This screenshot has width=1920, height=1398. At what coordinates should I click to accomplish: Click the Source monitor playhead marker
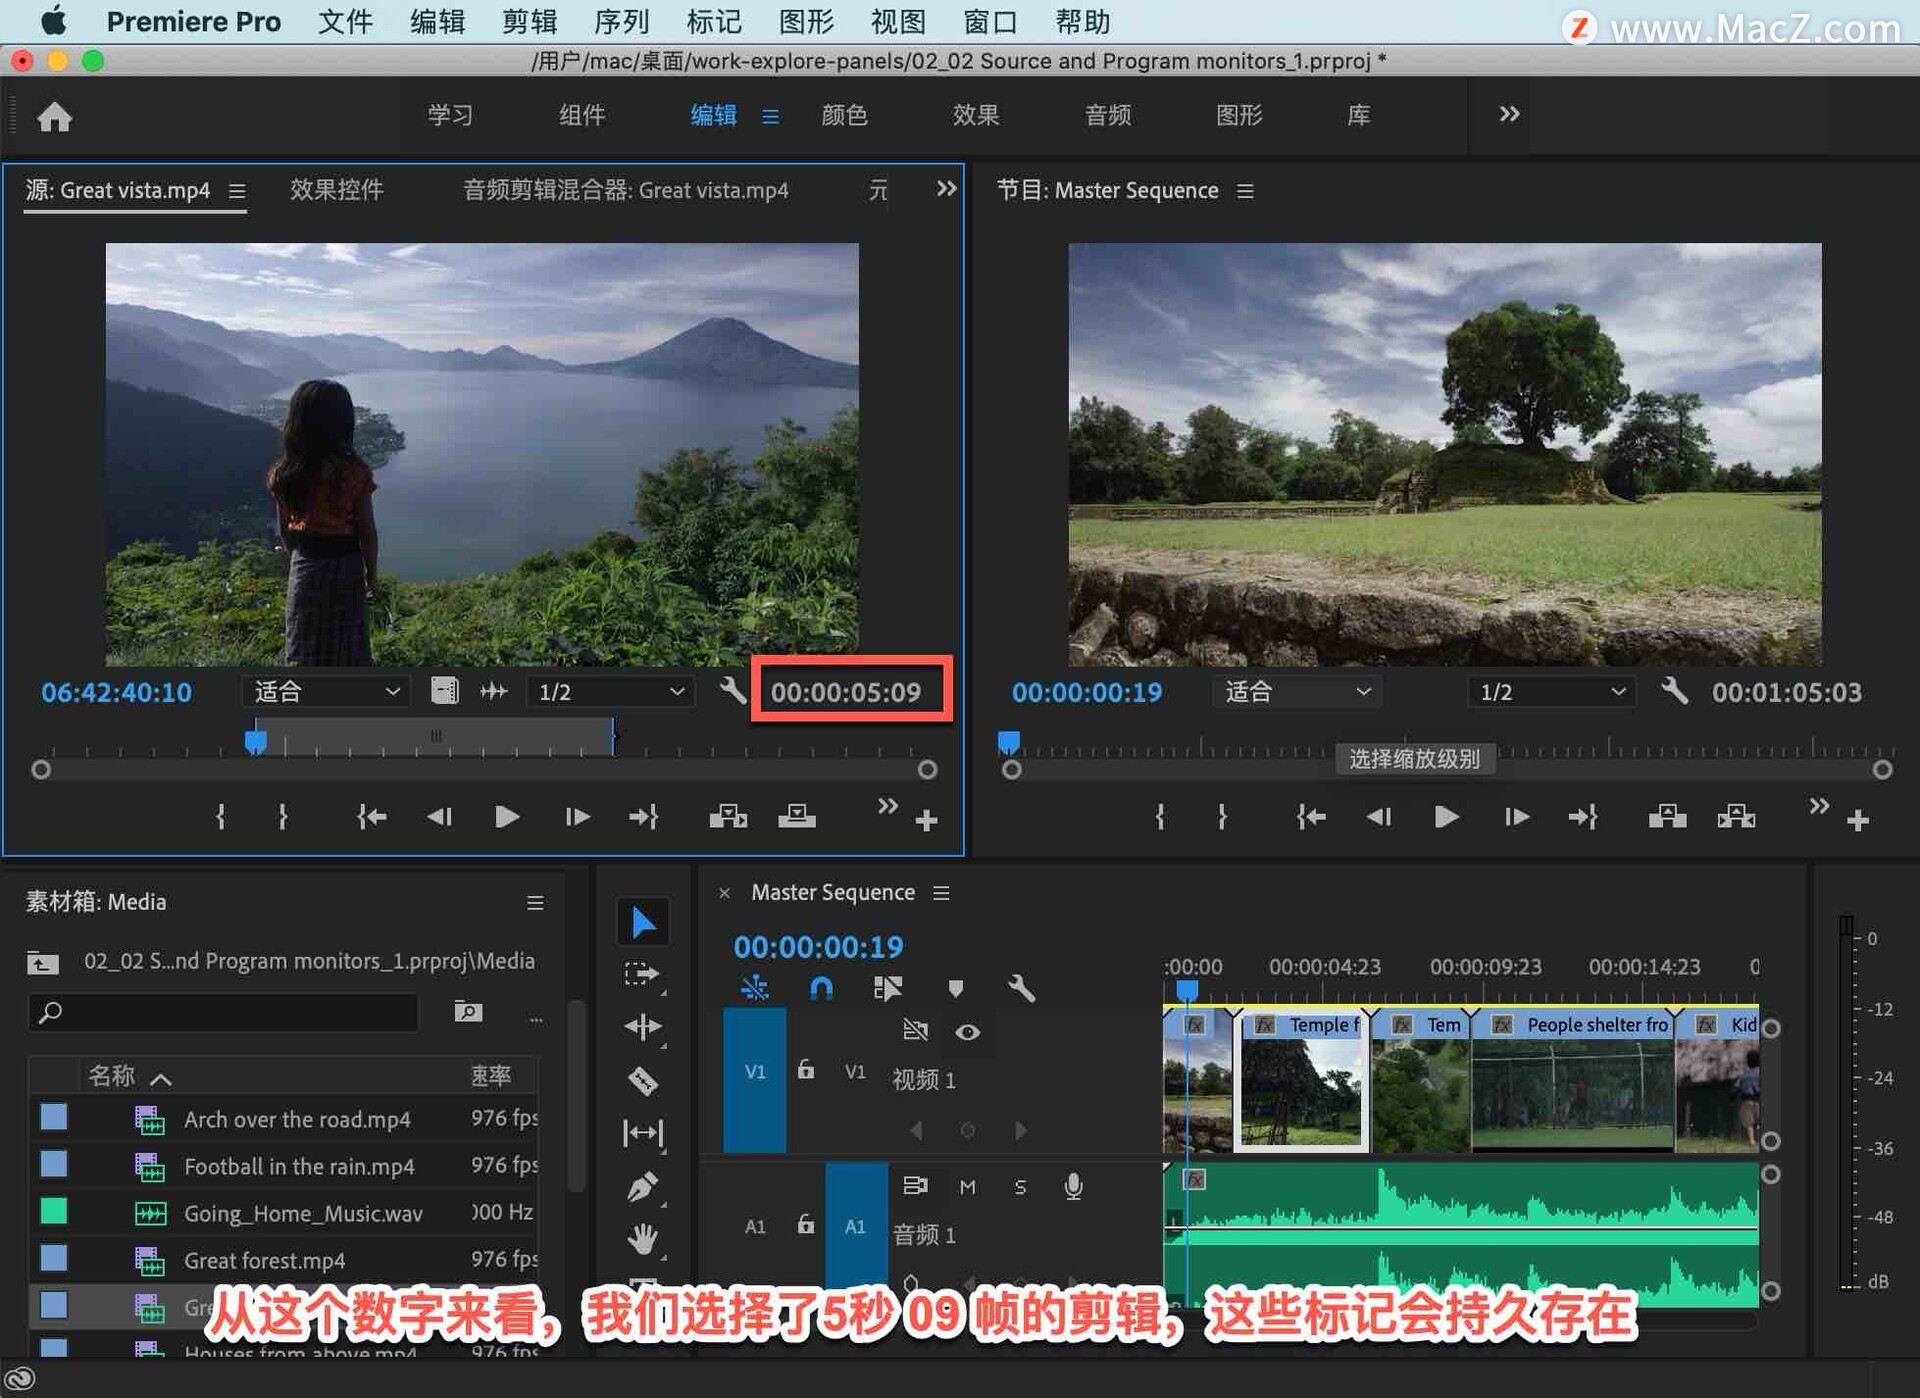256,741
